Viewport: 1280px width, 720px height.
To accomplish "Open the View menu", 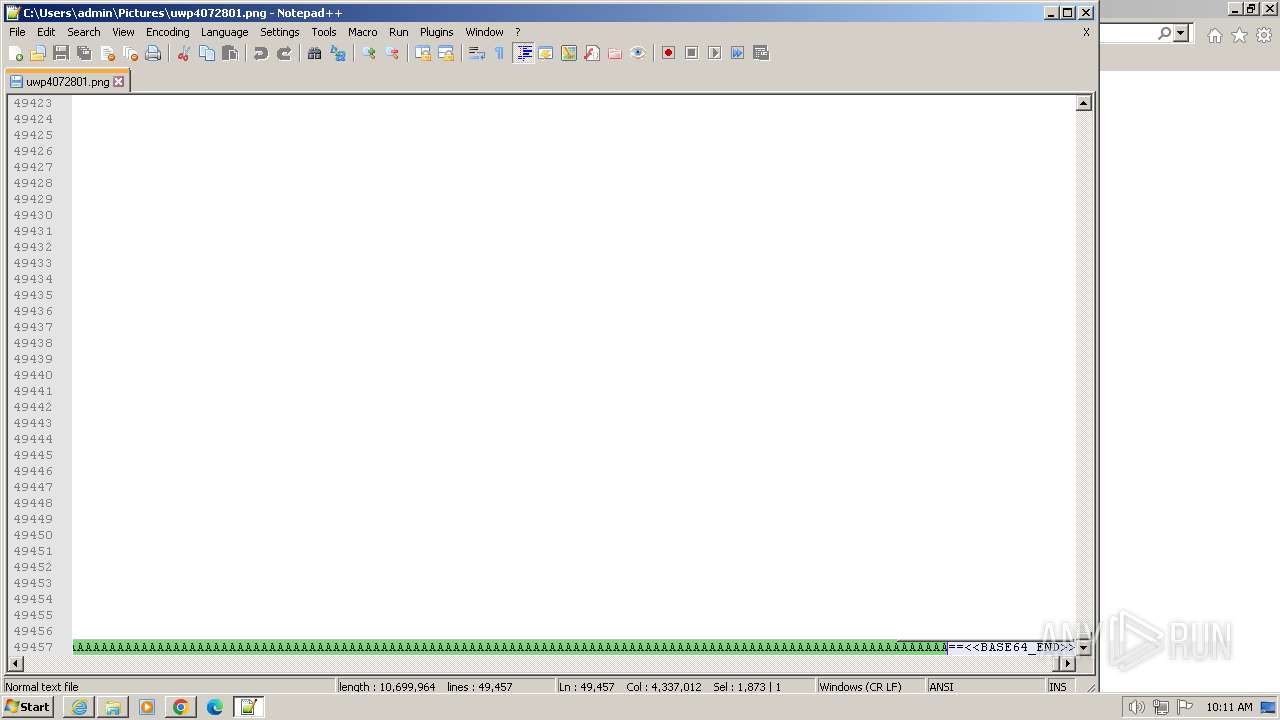I will [x=123, y=32].
